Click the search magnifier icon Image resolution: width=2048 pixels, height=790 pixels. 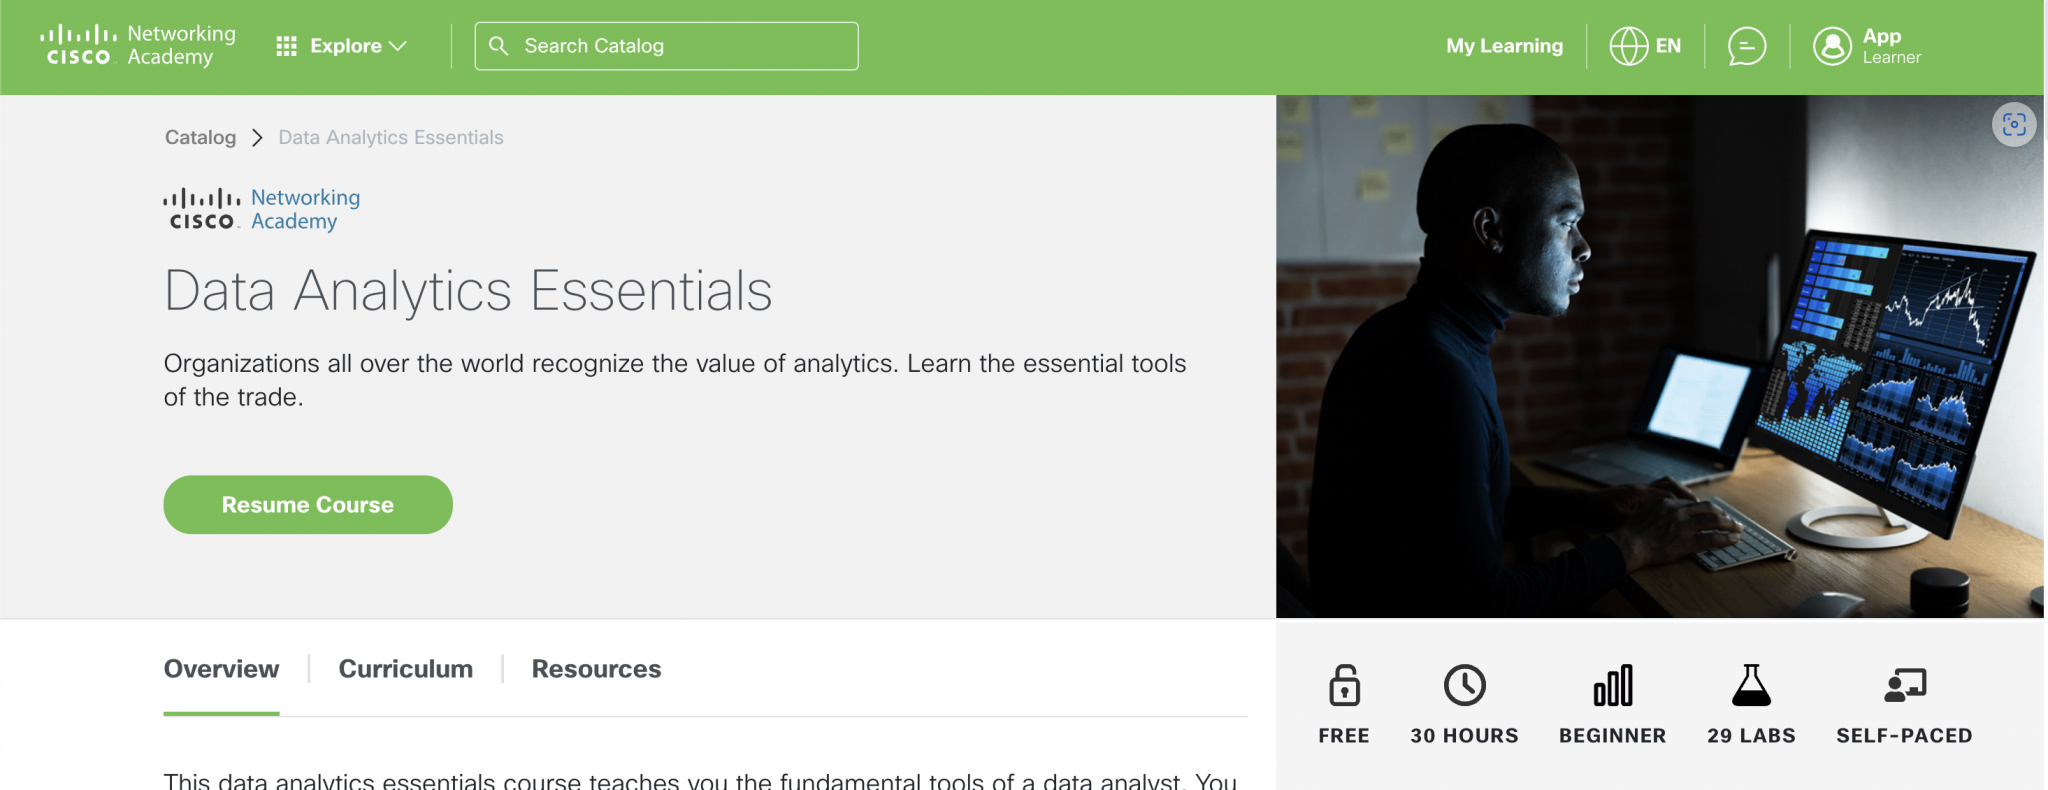point(498,46)
